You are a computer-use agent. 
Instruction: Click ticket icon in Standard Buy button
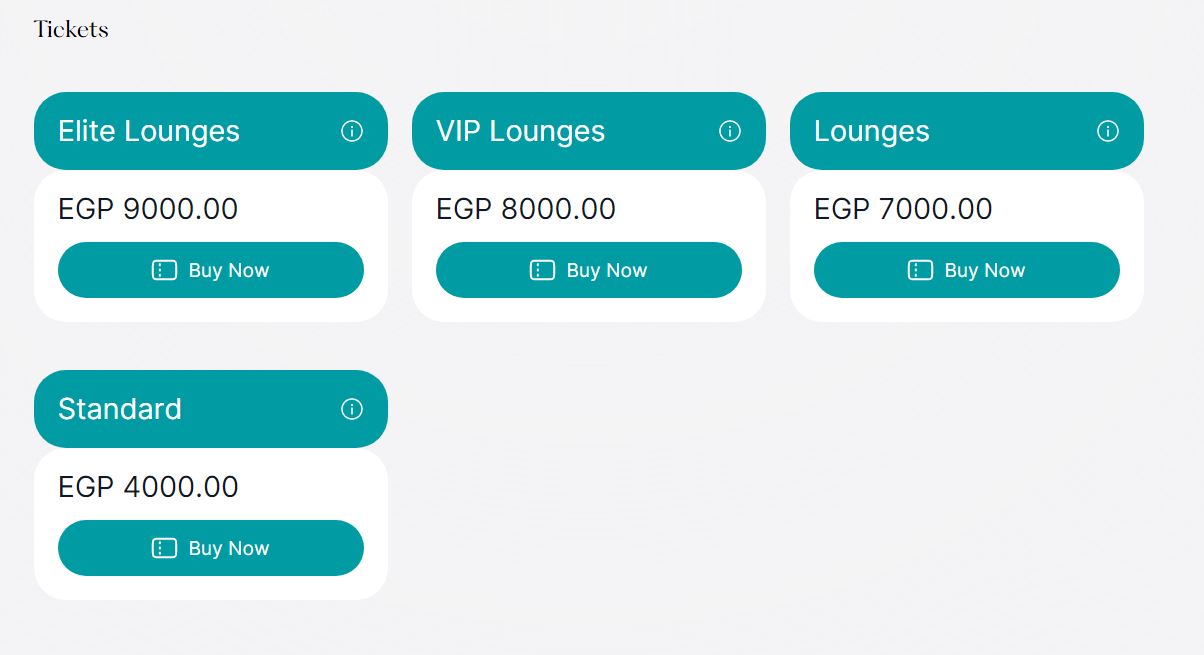164,548
